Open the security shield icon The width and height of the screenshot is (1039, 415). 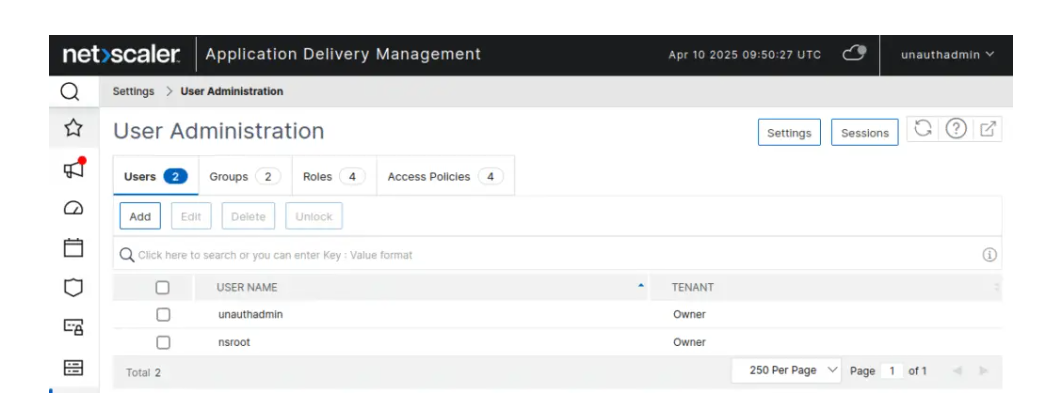(x=73, y=287)
